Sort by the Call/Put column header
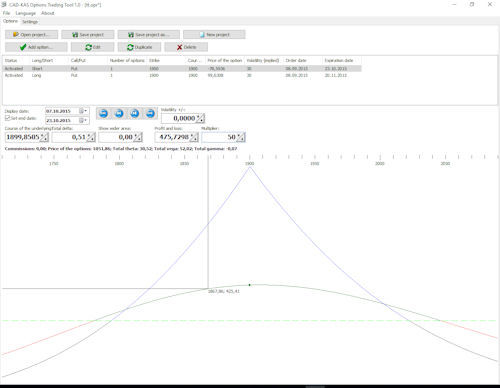This screenshot has width=500, height=388. pos(88,60)
